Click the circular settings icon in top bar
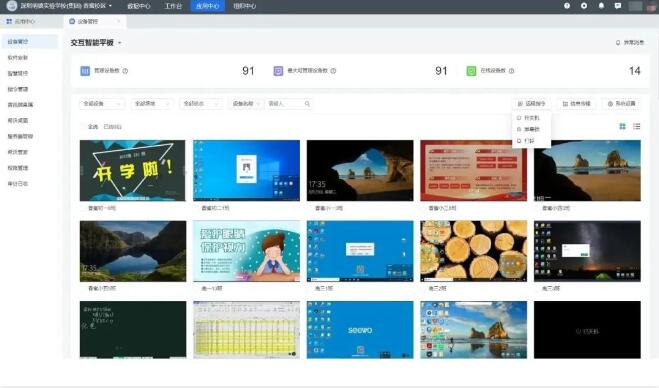This screenshot has width=659, height=388. point(584,6)
